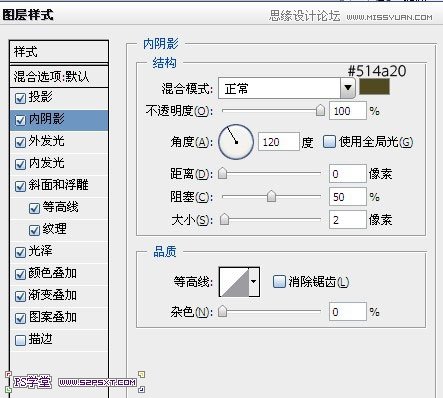Click the 阻塞 slider handle
The image size is (443, 398).
[x=271, y=196]
